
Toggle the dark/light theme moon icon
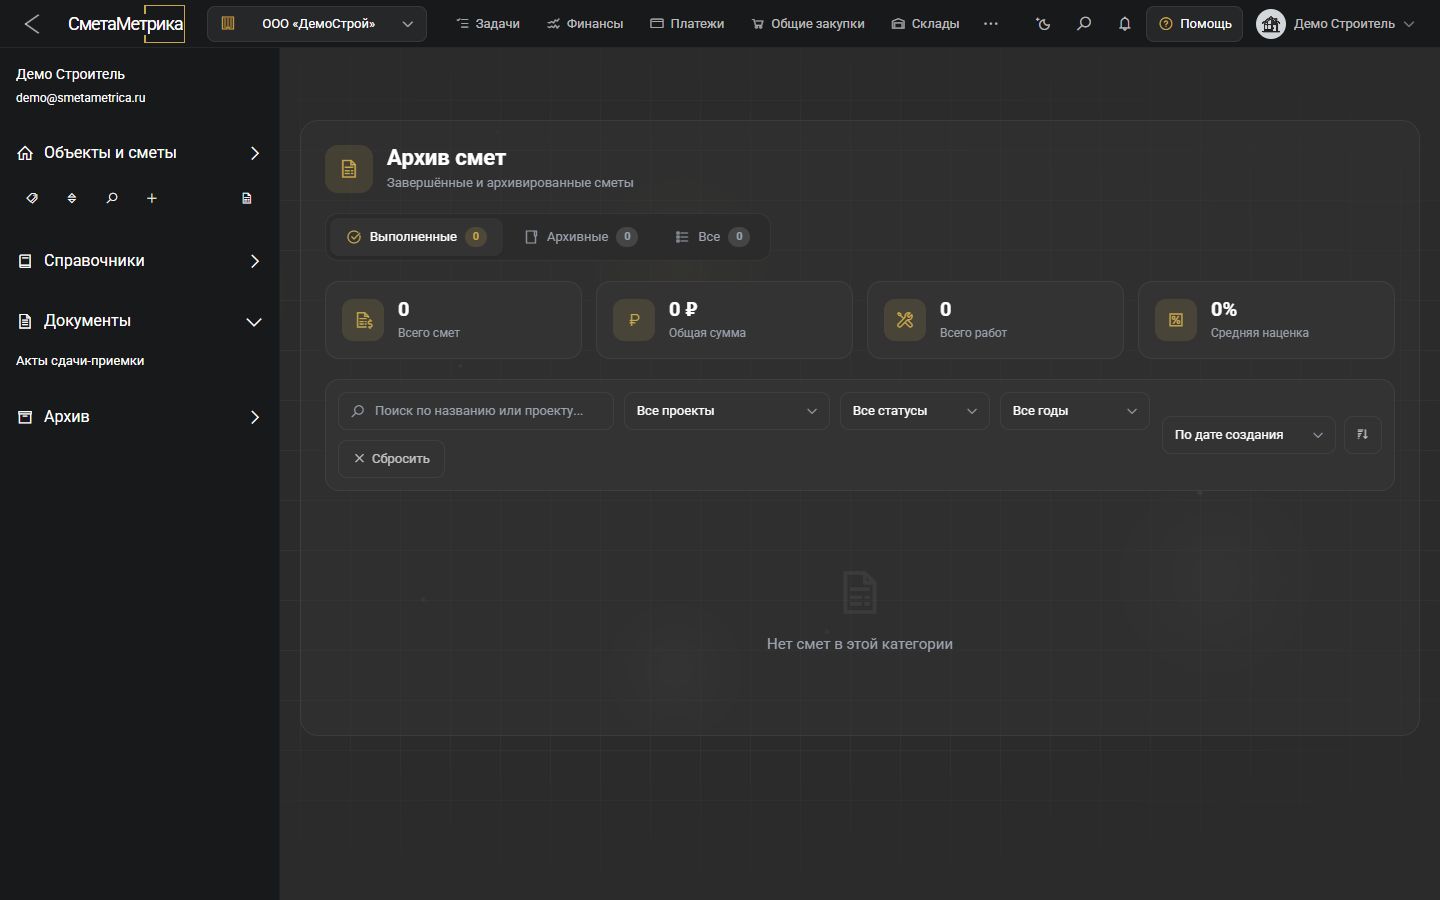point(1043,24)
